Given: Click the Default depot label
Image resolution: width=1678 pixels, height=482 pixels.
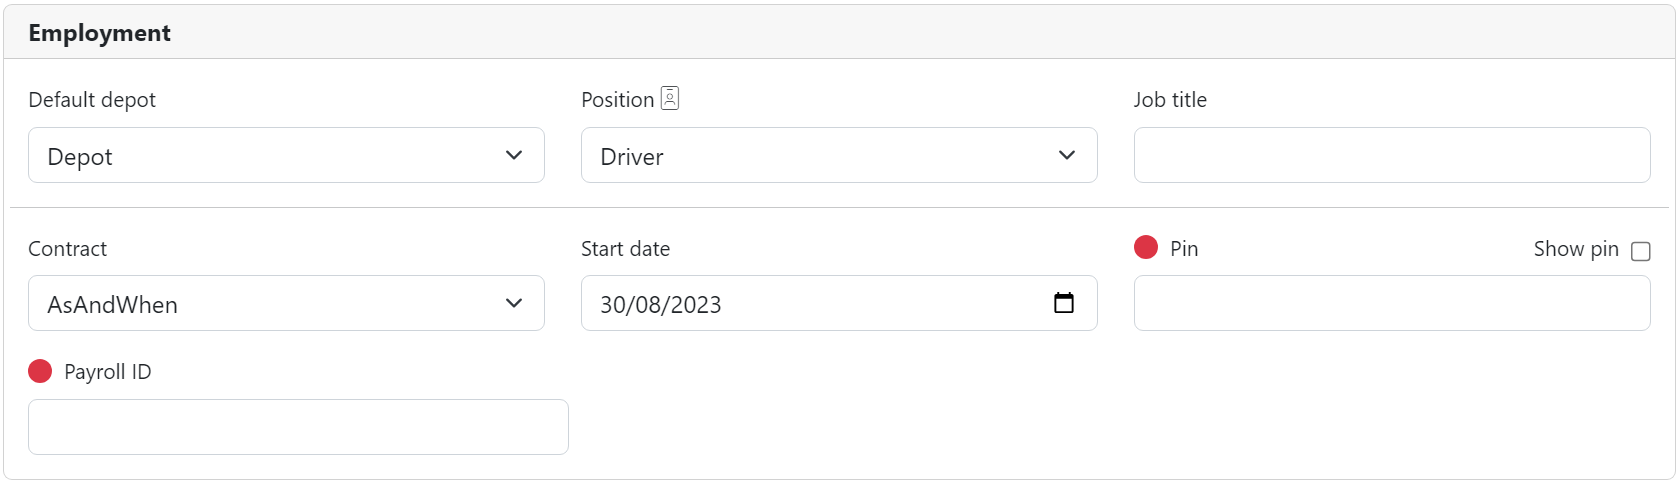Looking at the screenshot, I should pyautogui.click(x=92, y=100).
